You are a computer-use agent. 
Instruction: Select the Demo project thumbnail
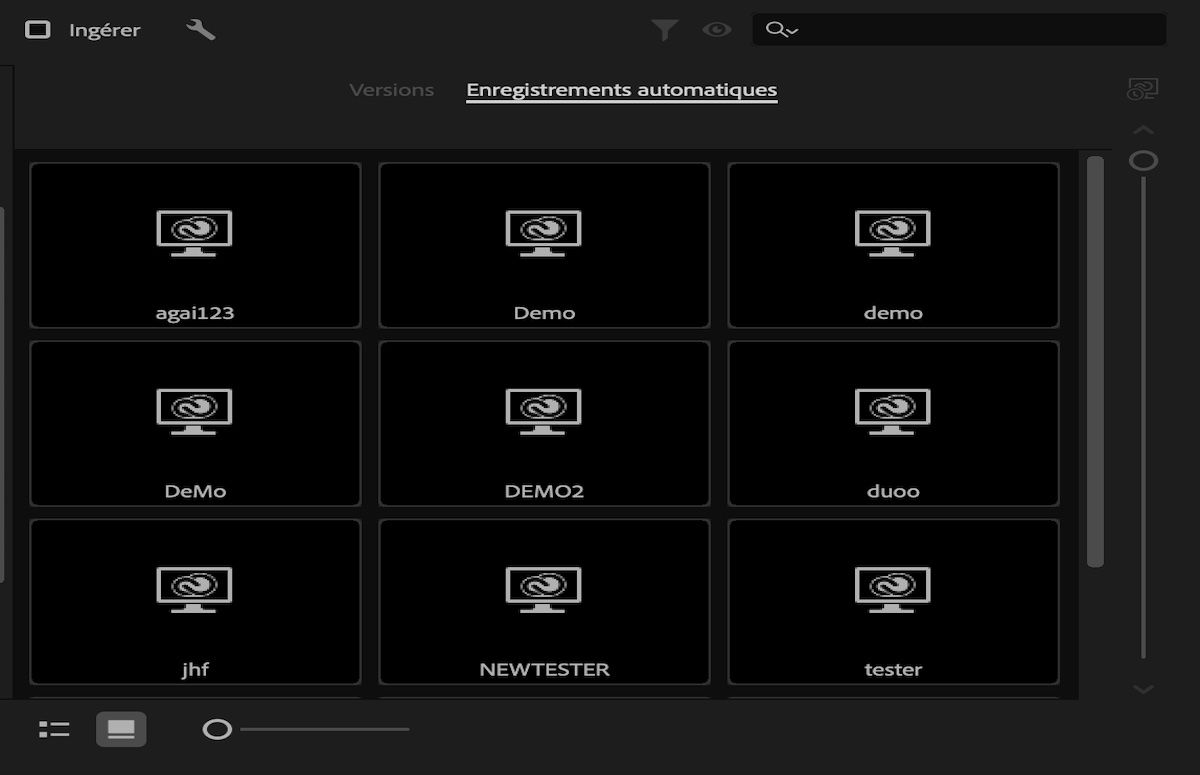tap(544, 245)
